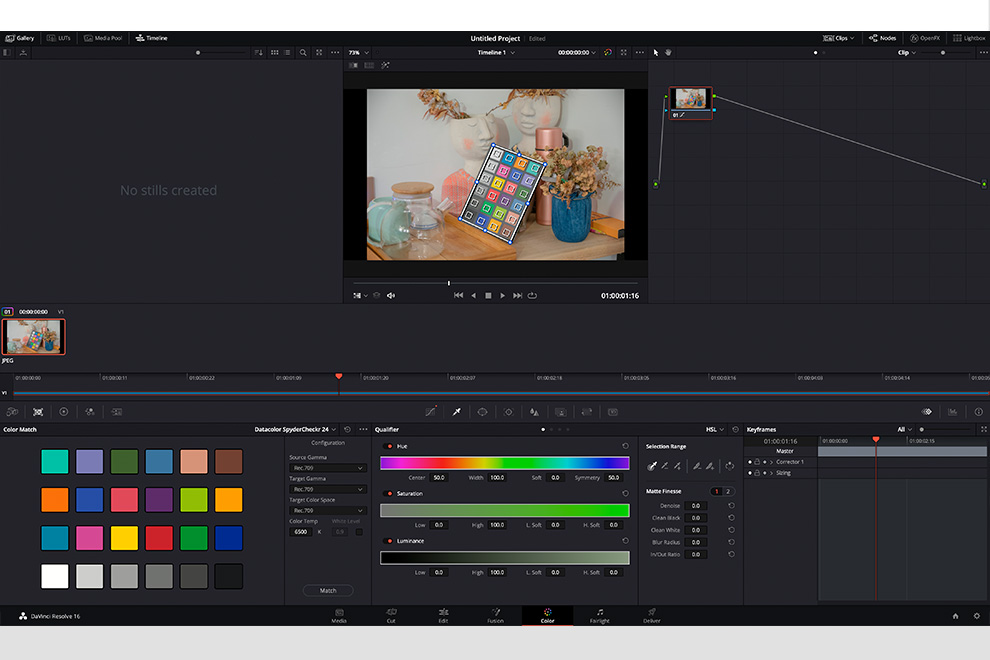Toggle lock on Corrector 1 keyframe track

(x=757, y=462)
